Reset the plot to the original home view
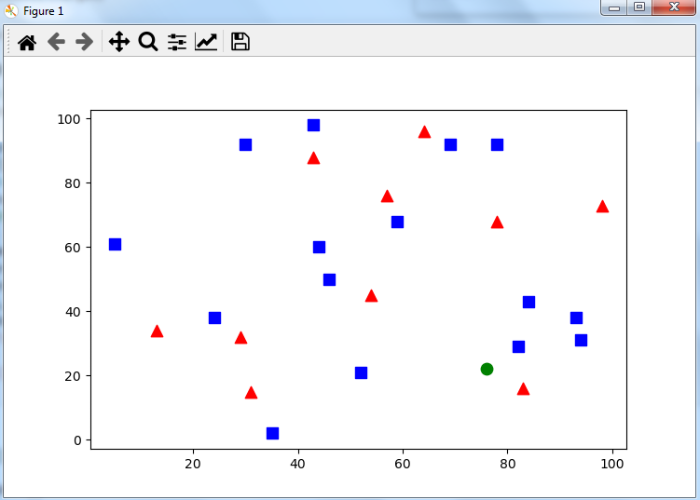 (27, 42)
